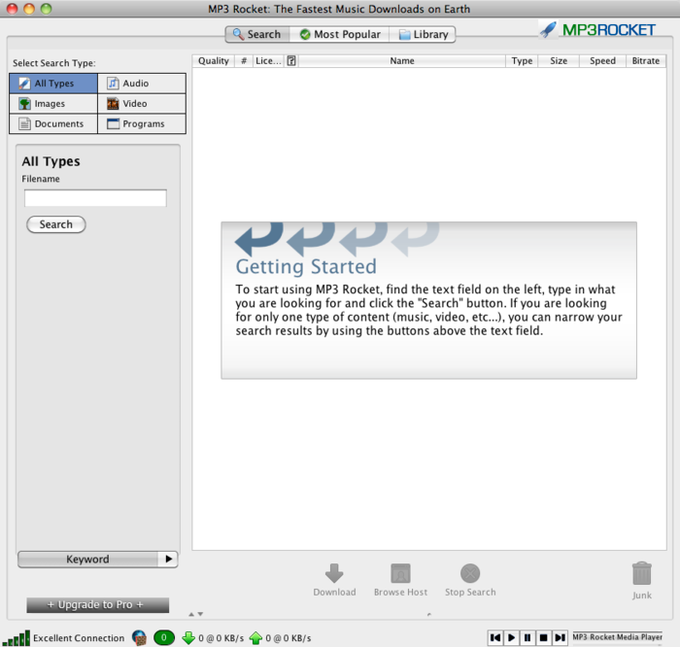The width and height of the screenshot is (680, 647).
Task: Select Video search type
Action: click(142, 104)
